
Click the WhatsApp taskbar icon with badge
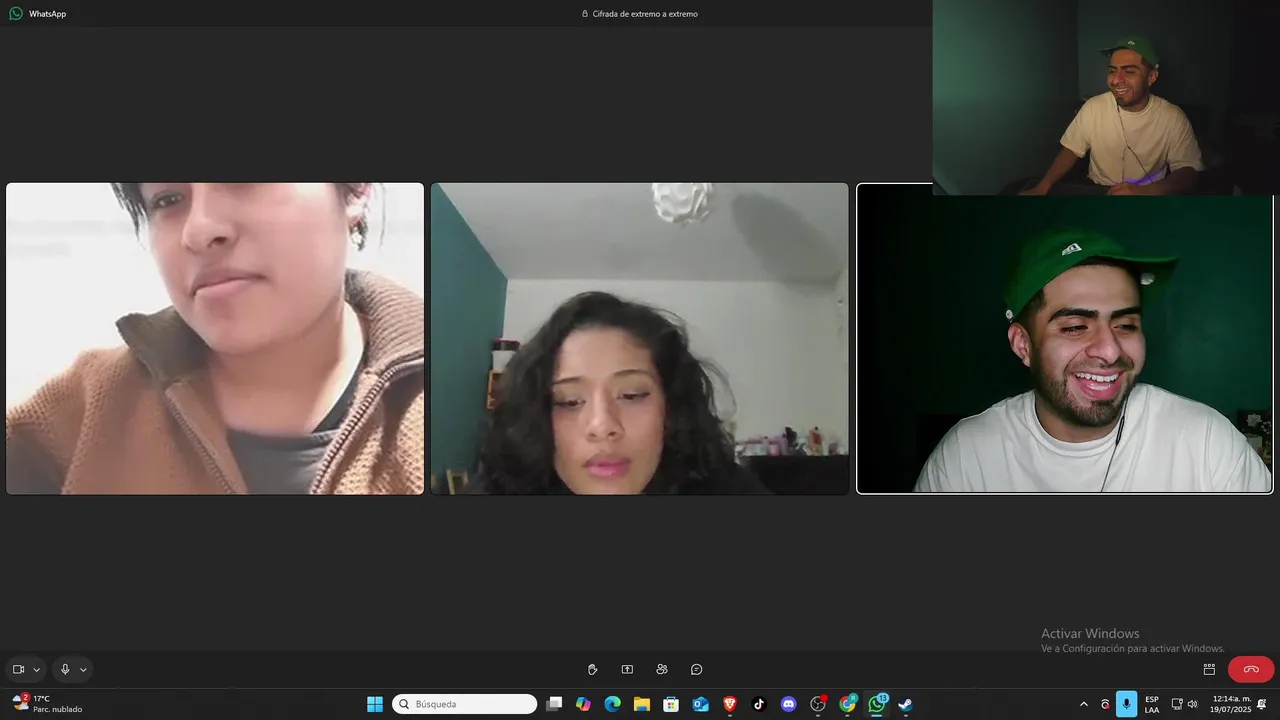tap(877, 704)
